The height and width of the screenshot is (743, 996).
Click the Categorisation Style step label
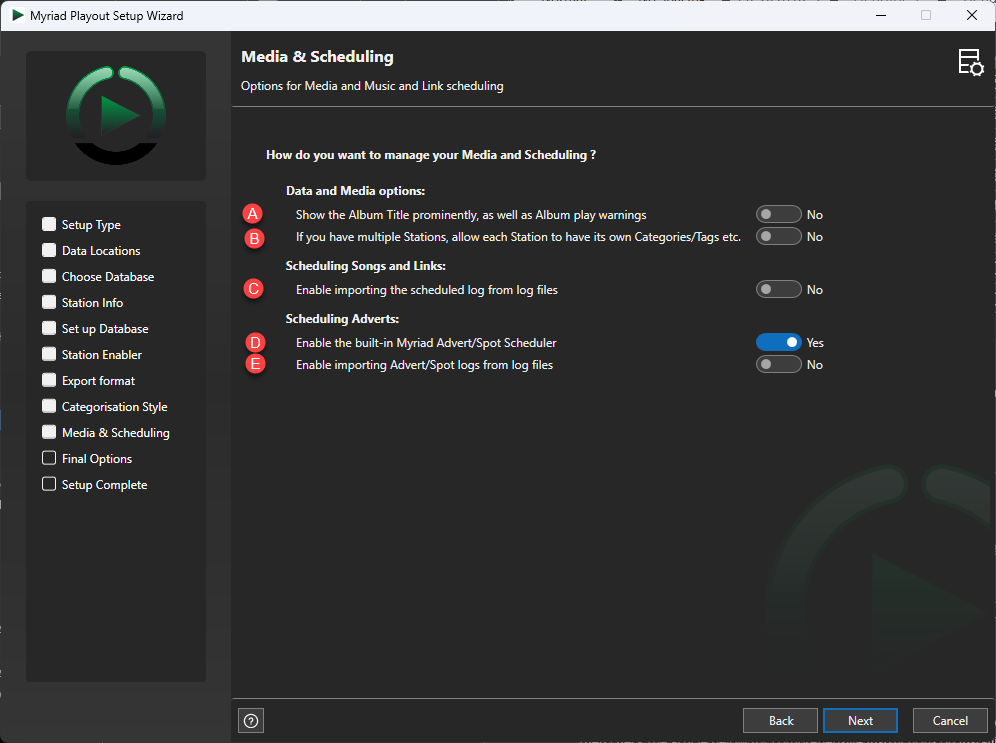tap(114, 407)
